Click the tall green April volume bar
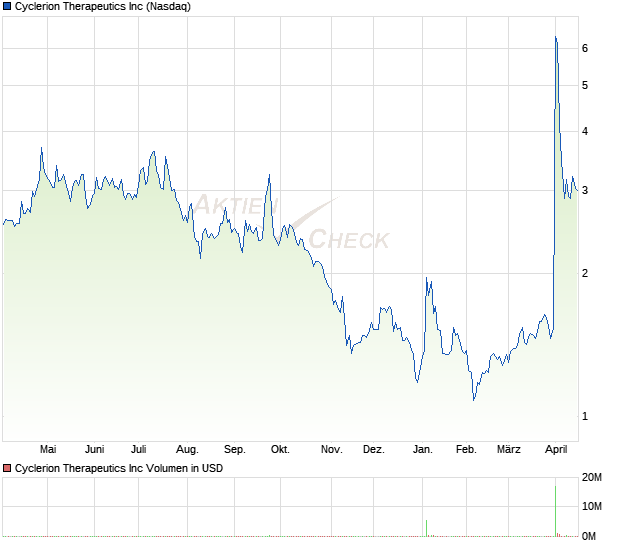 point(556,511)
